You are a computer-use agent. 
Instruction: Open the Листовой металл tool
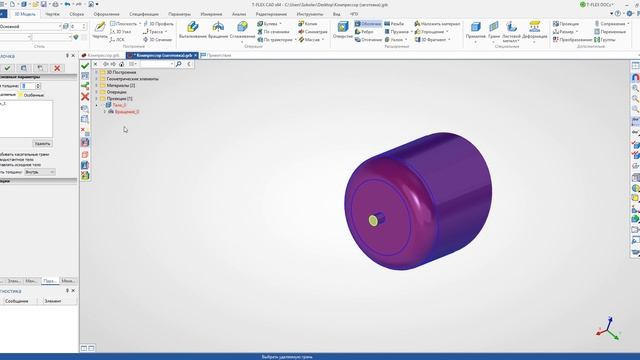tap(511, 32)
